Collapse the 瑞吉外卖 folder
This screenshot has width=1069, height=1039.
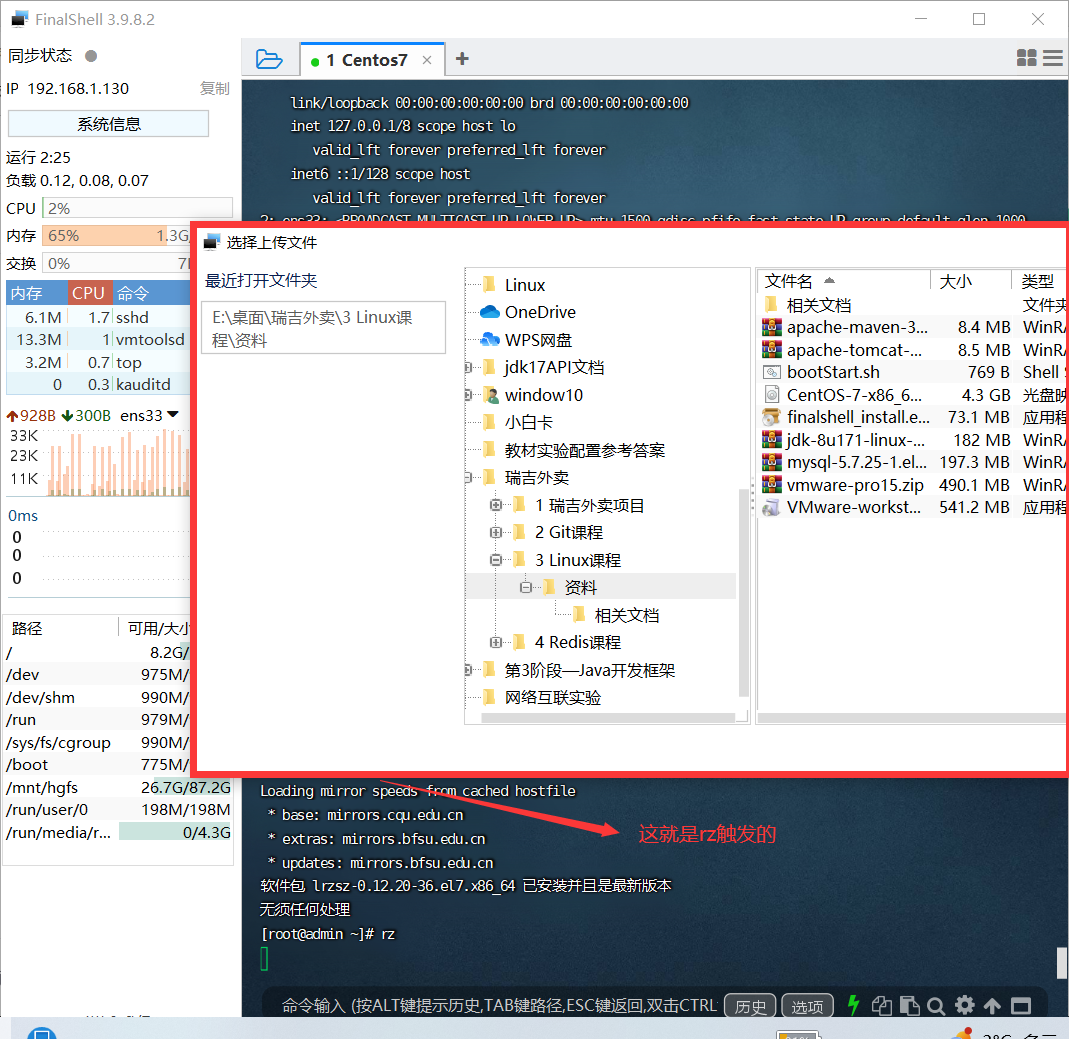click(x=468, y=477)
